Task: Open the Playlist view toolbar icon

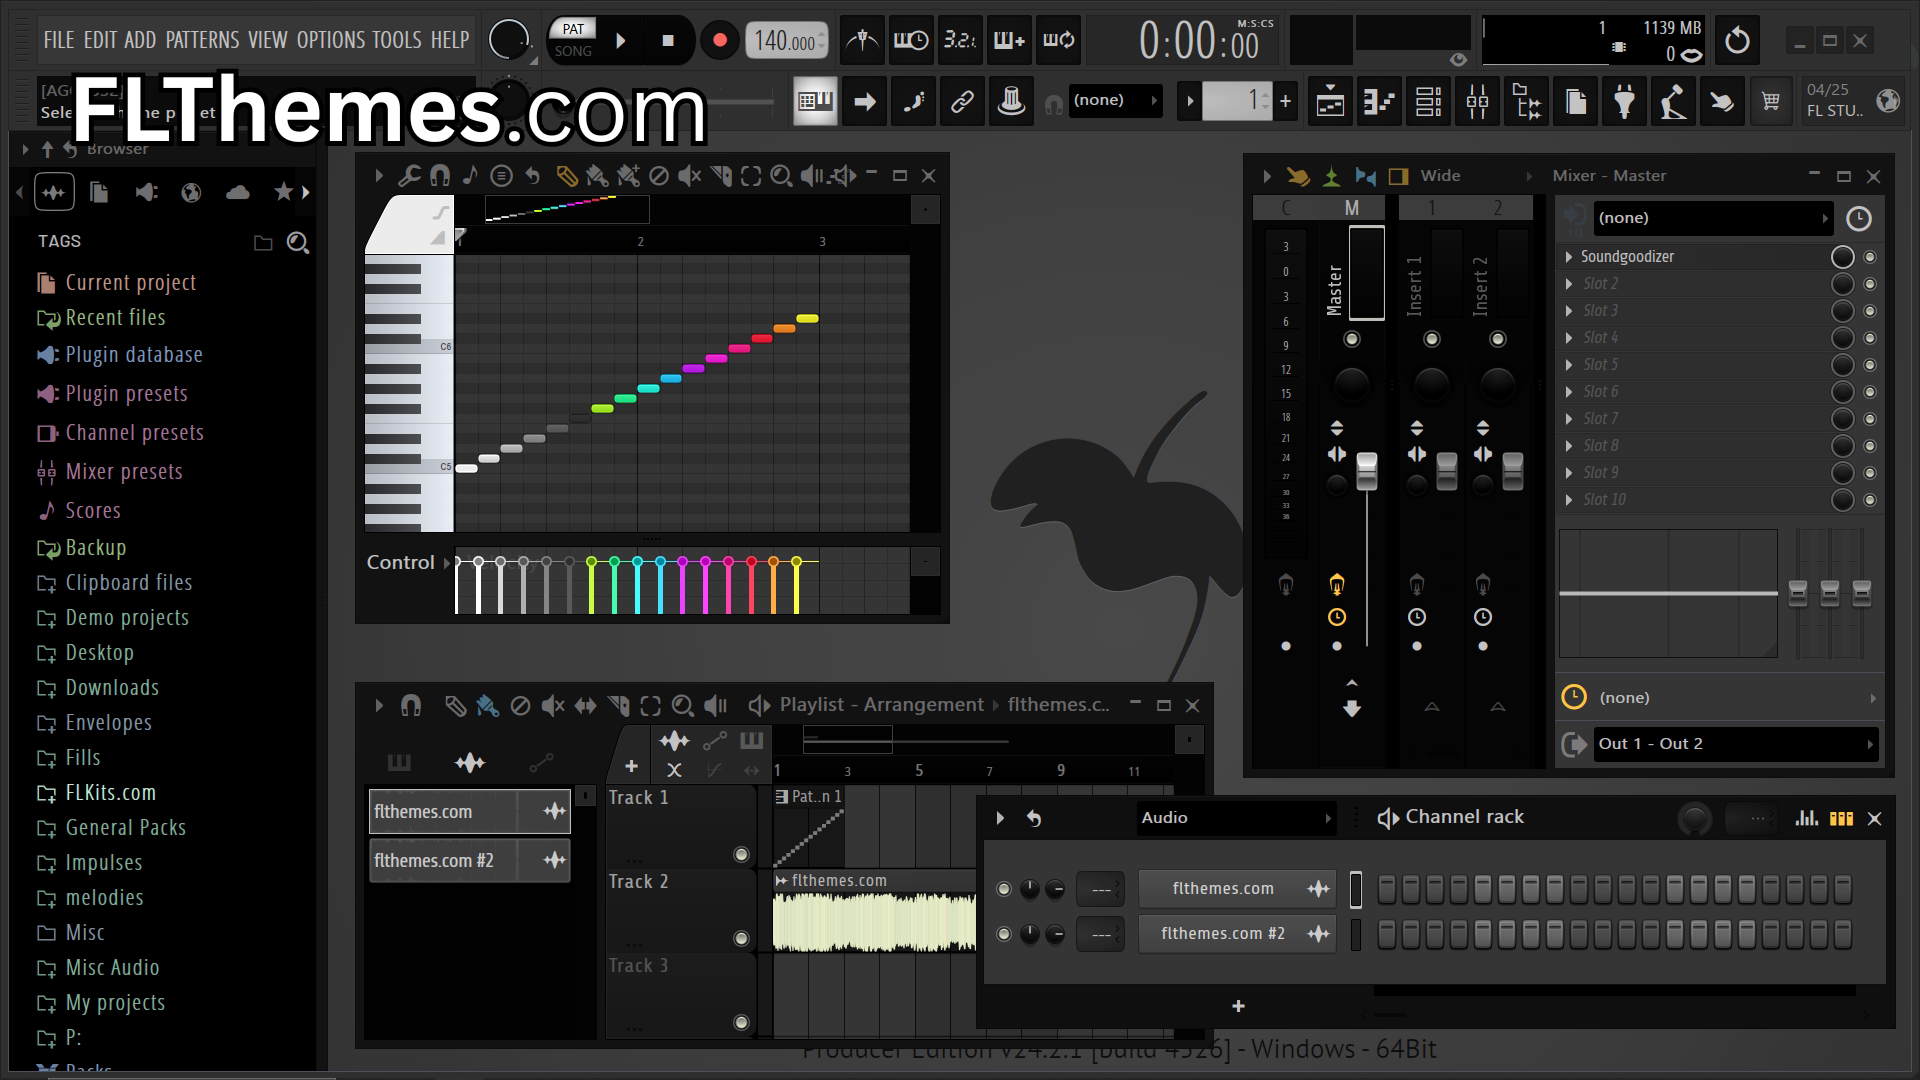Action: pos(1330,101)
